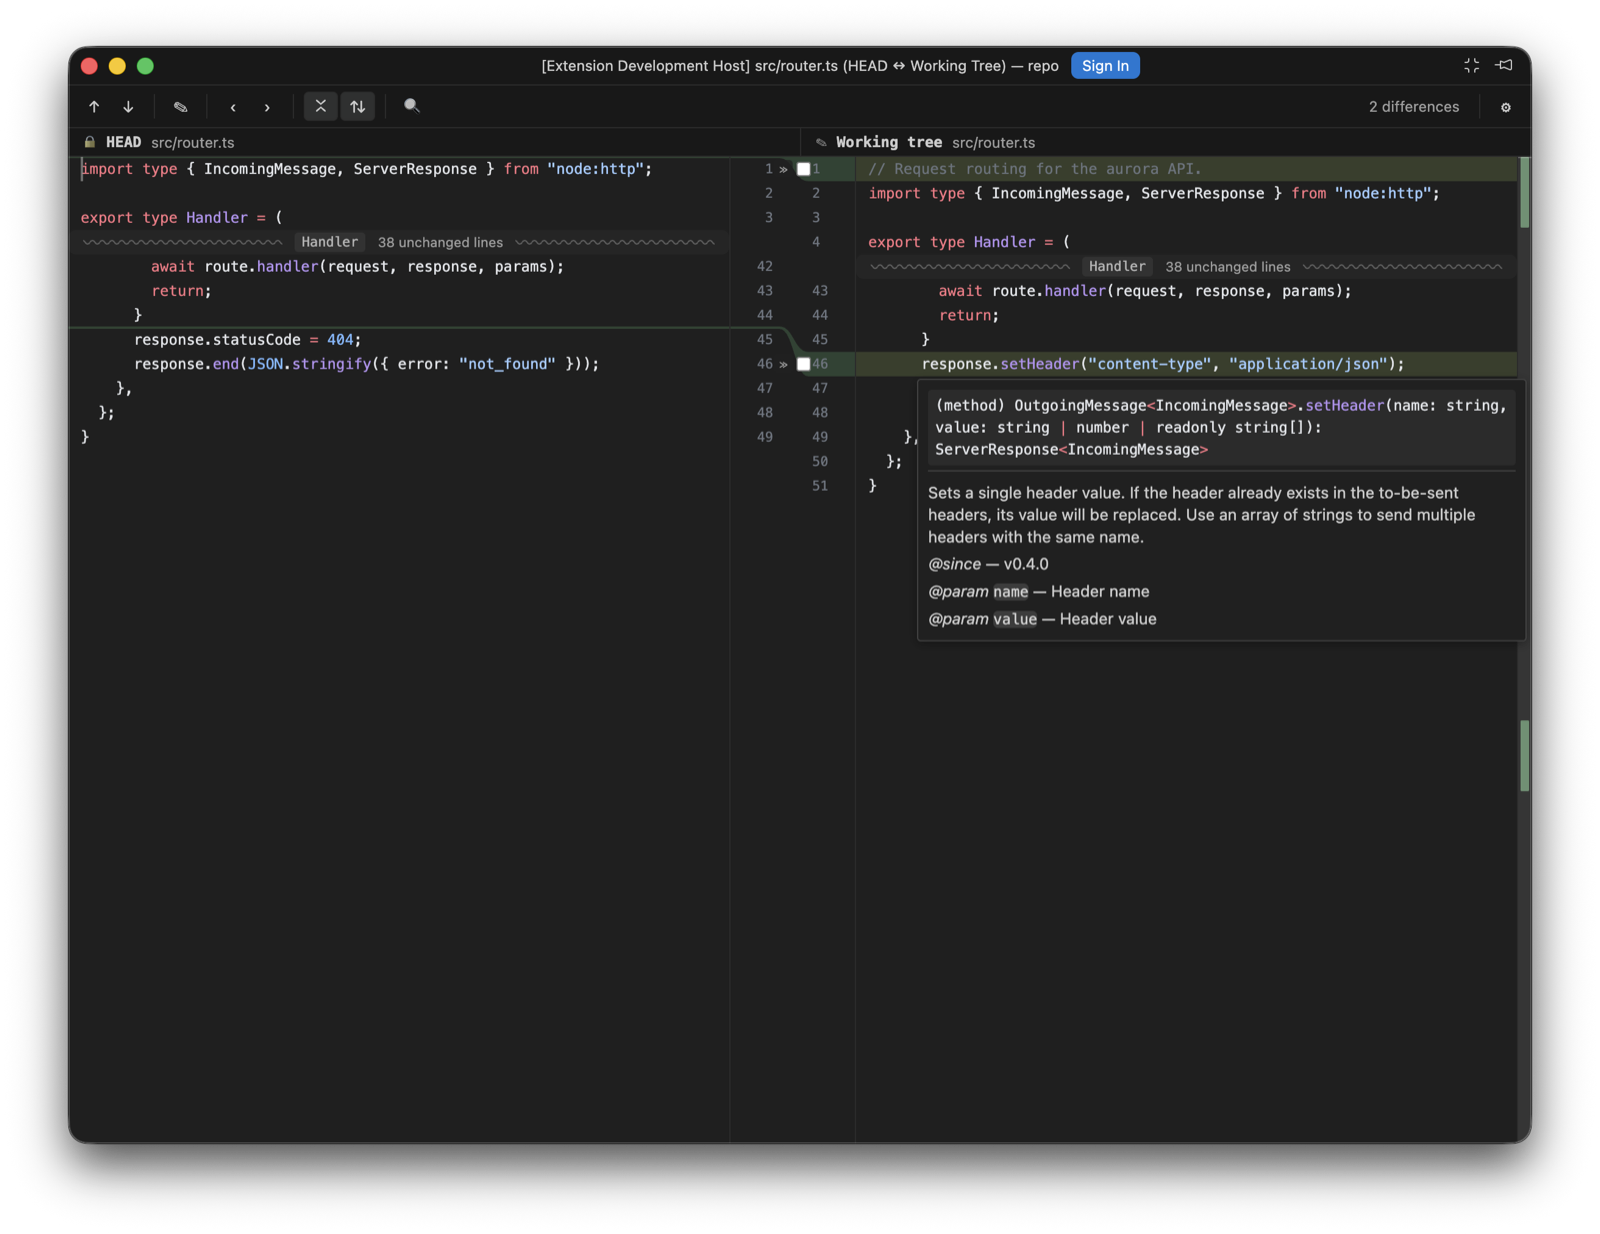Toggle collapse unchanged fragments button
Image resolution: width=1600 pixels, height=1234 pixels.
[x=320, y=106]
